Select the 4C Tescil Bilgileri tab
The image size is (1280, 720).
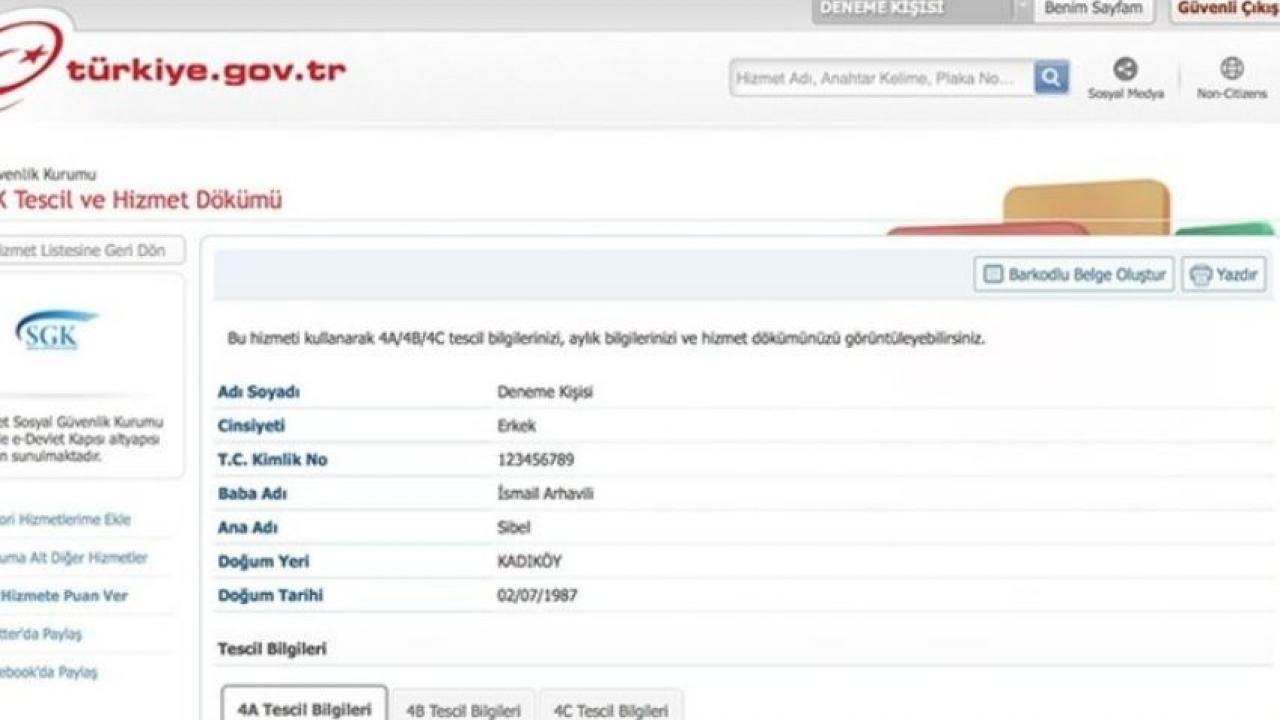pos(610,710)
